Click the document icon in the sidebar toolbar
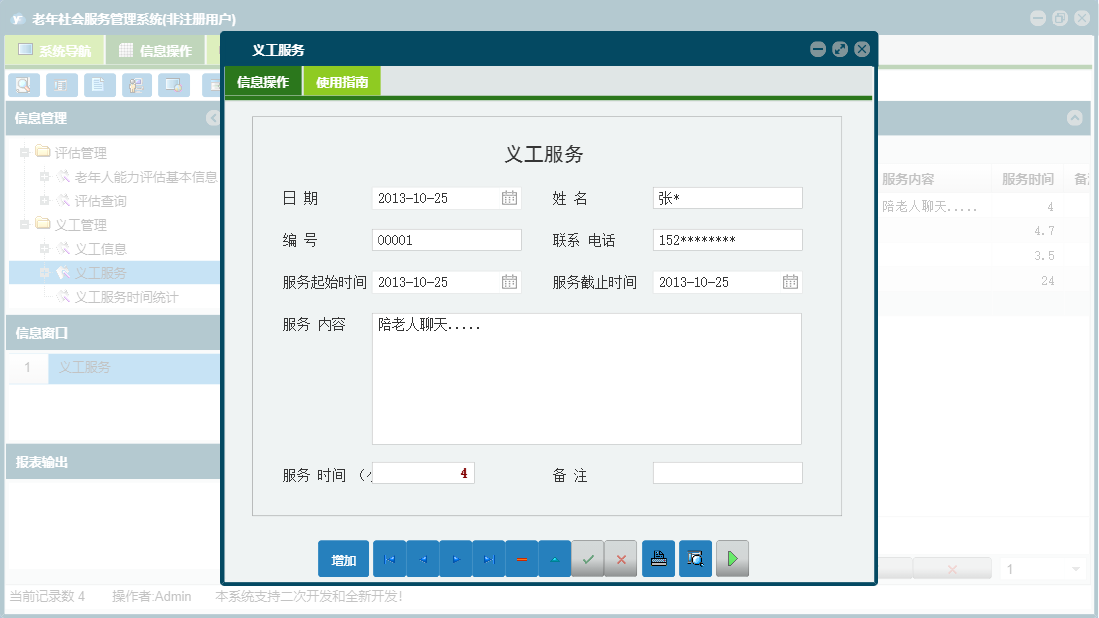The width and height of the screenshot is (1099, 618). pyautogui.click(x=98, y=85)
